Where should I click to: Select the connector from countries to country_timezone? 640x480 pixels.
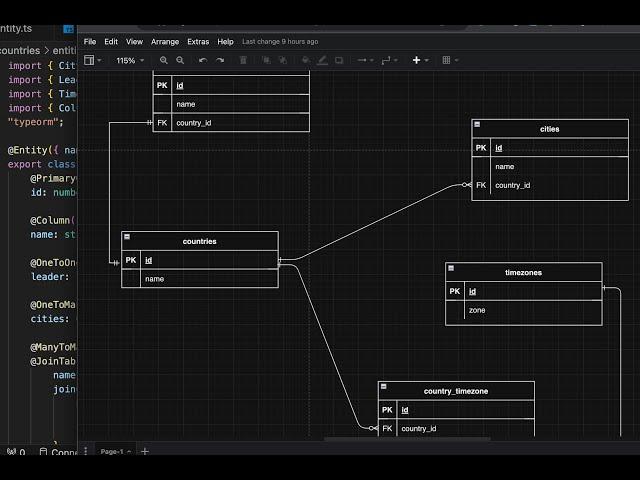(x=327, y=347)
